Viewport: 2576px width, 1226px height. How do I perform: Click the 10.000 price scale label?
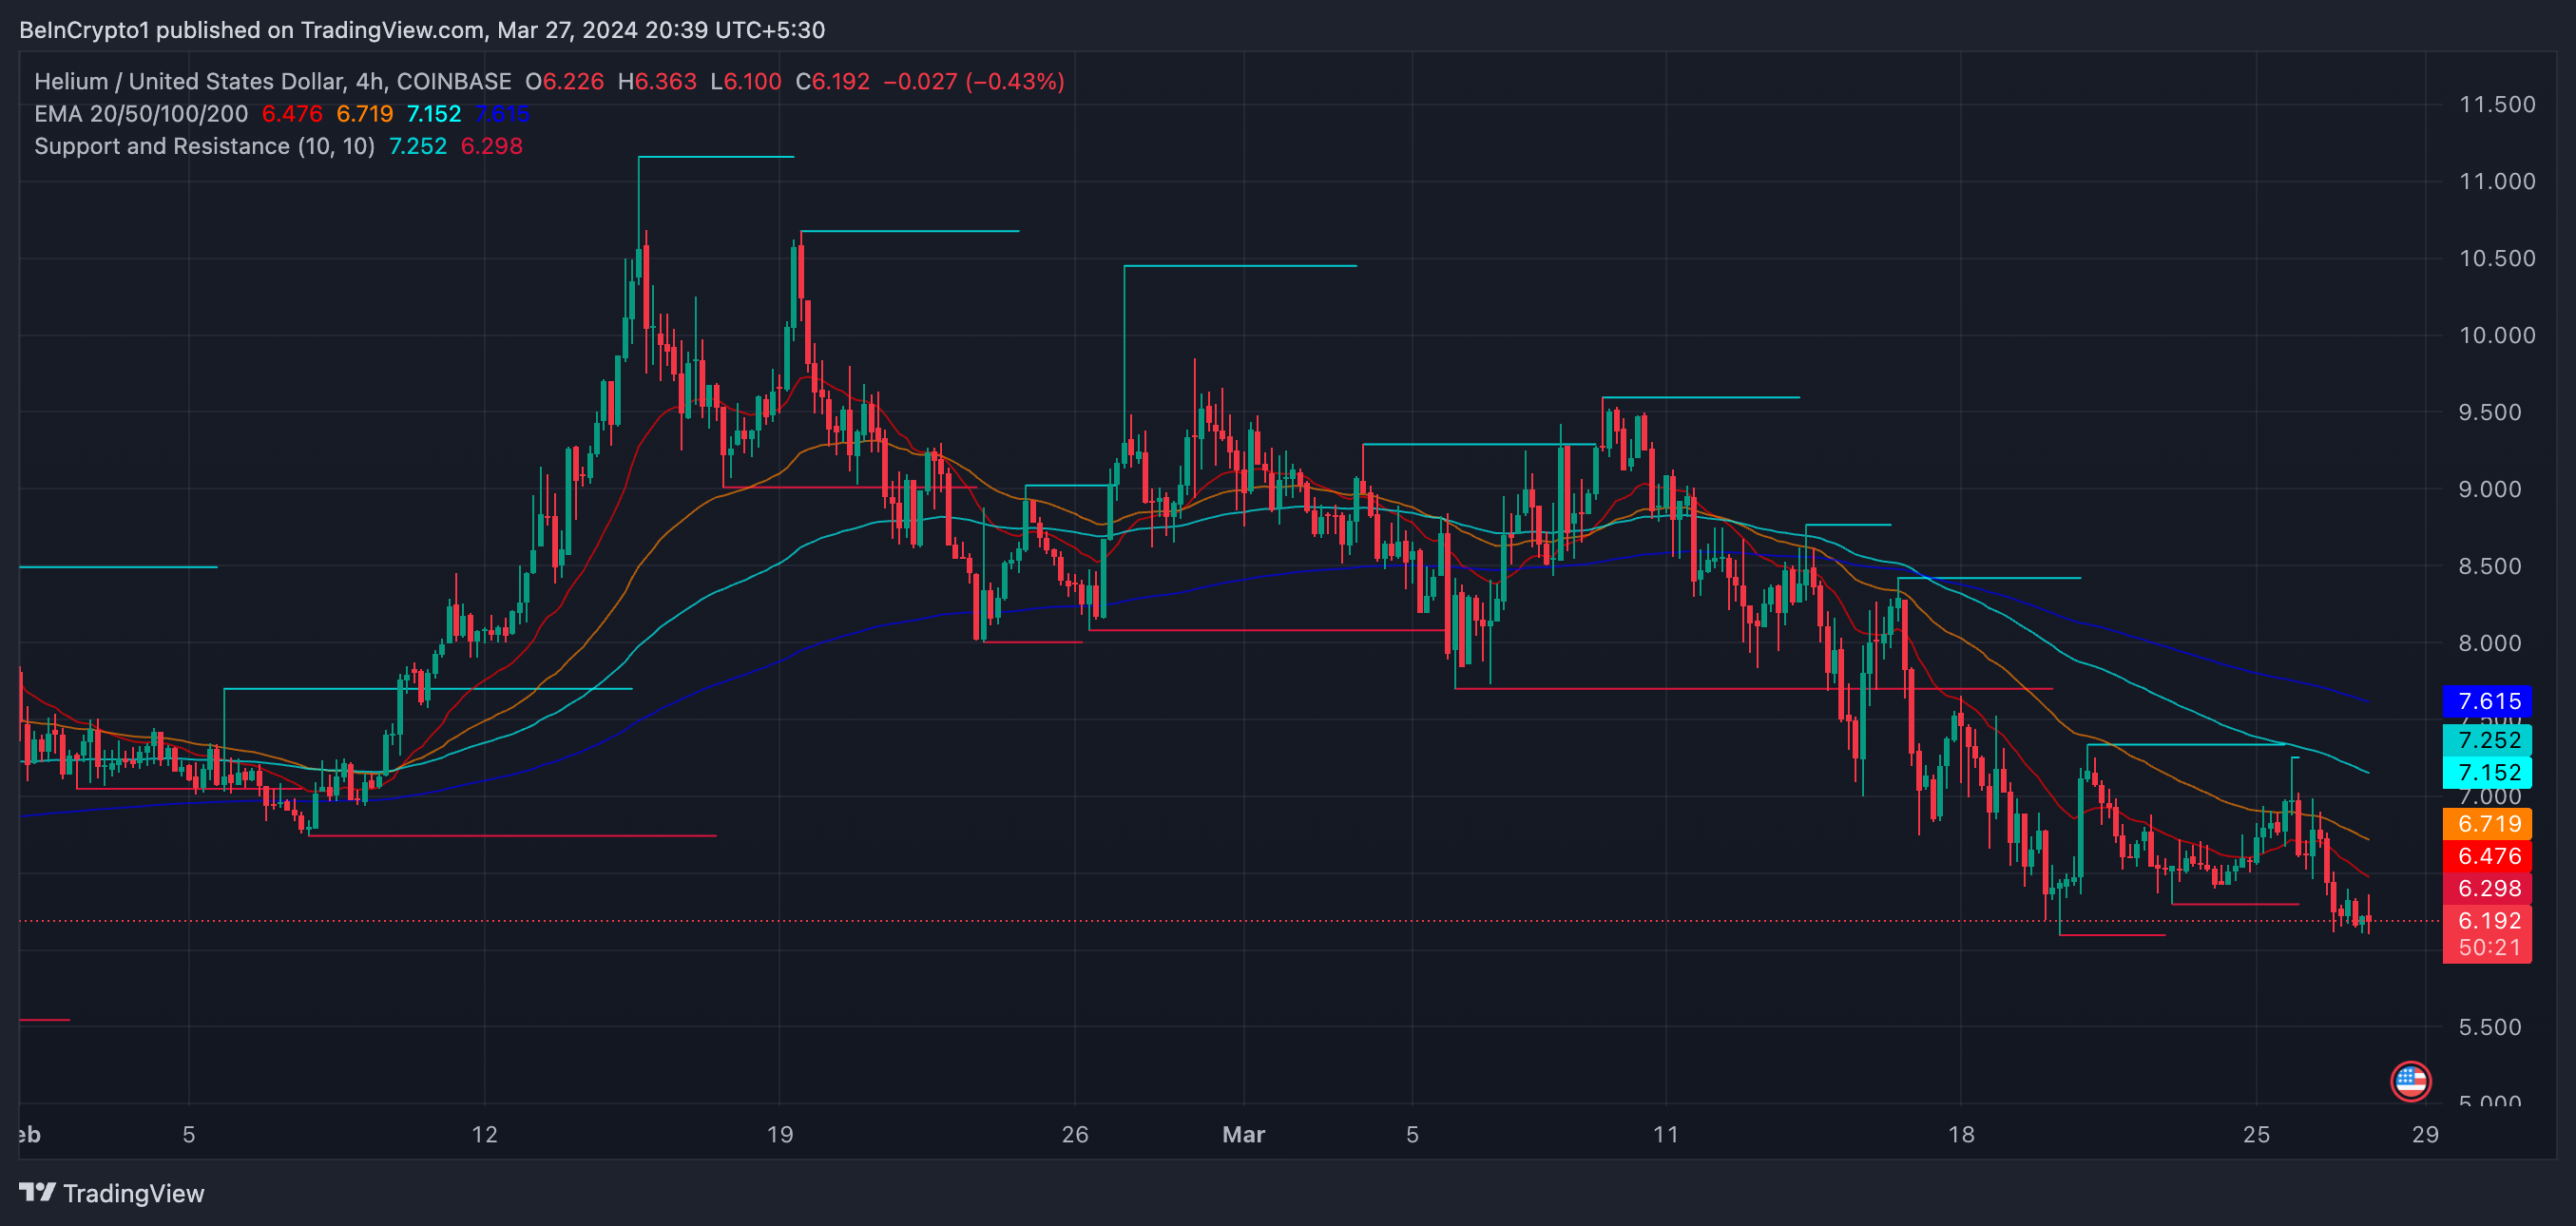click(2496, 335)
